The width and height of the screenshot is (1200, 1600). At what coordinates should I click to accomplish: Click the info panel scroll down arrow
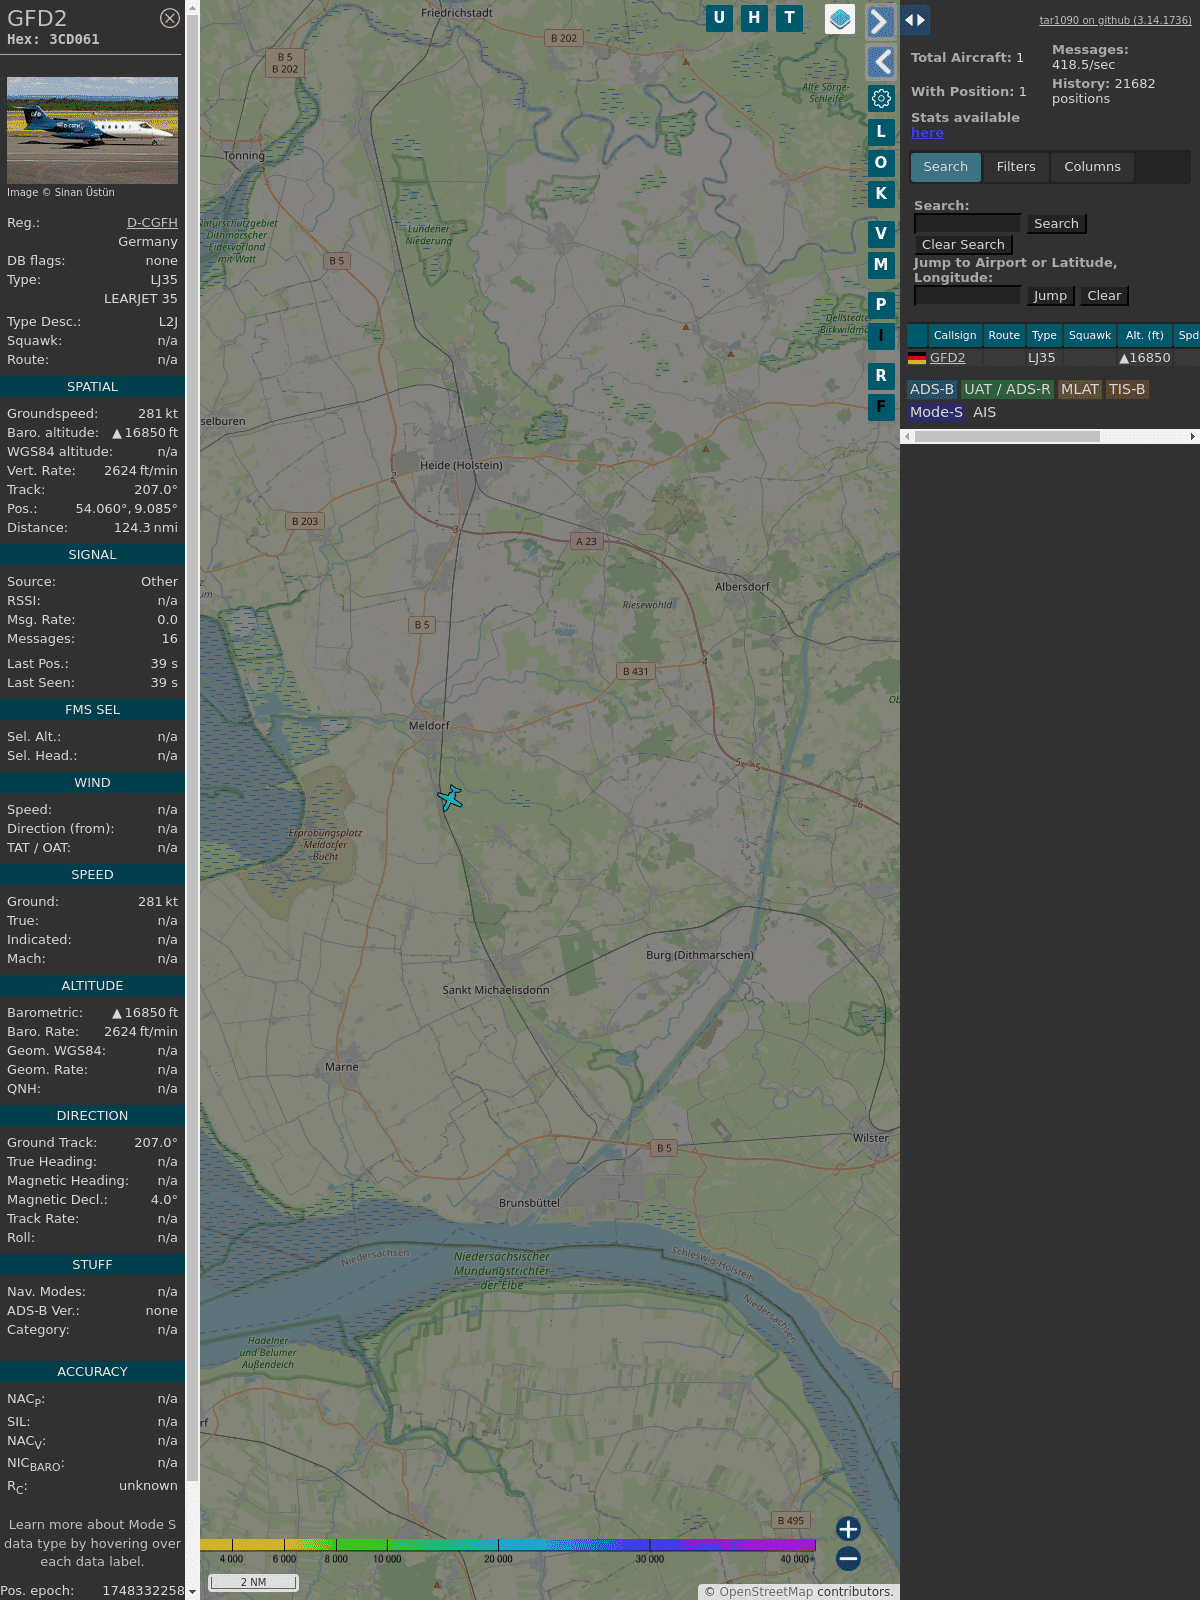[x=192, y=1592]
